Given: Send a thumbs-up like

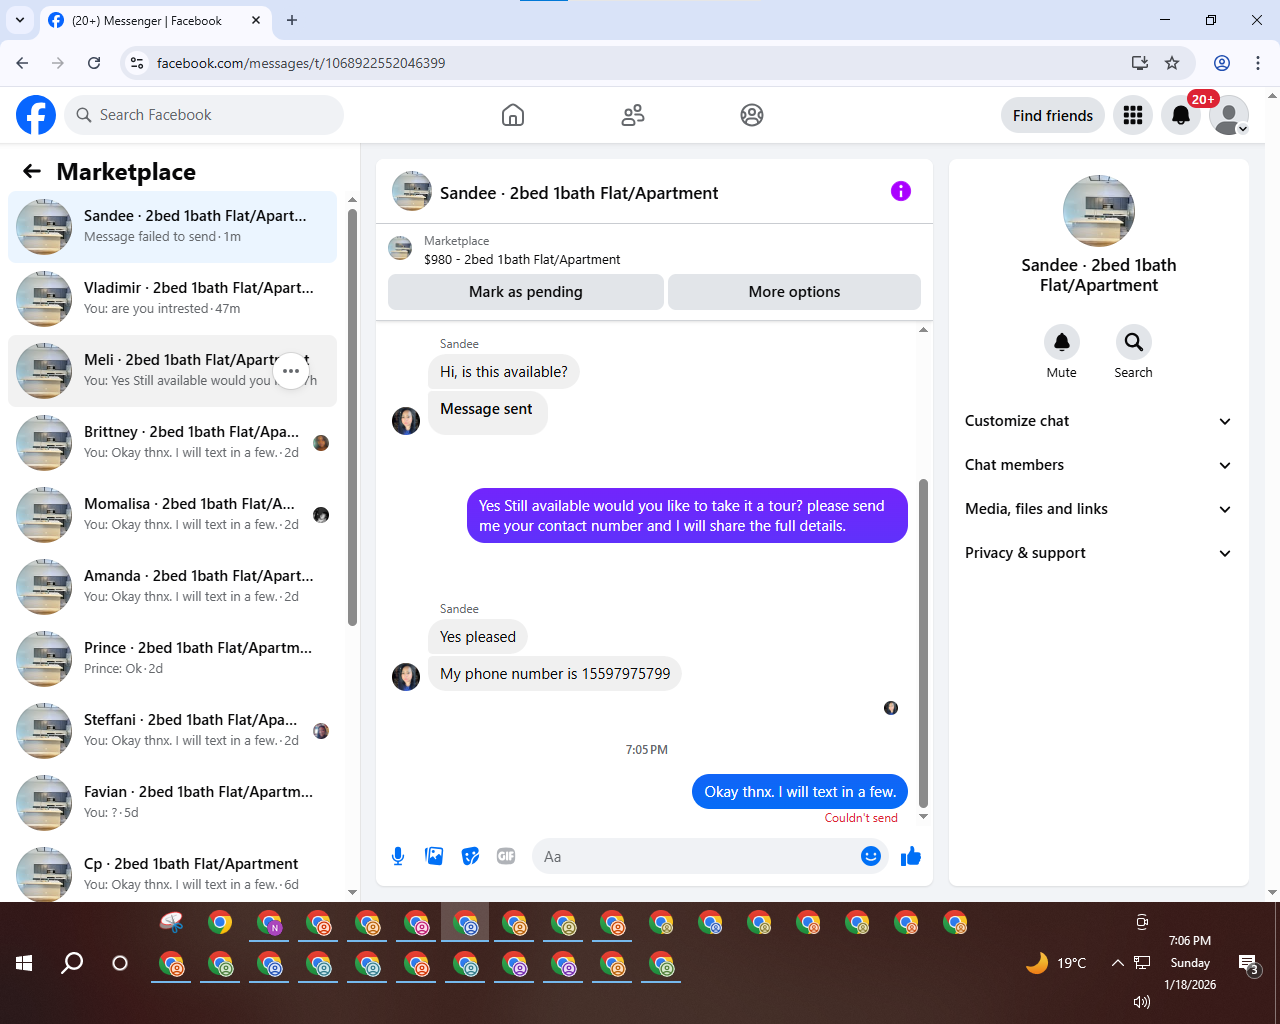Looking at the screenshot, I should pos(911,856).
